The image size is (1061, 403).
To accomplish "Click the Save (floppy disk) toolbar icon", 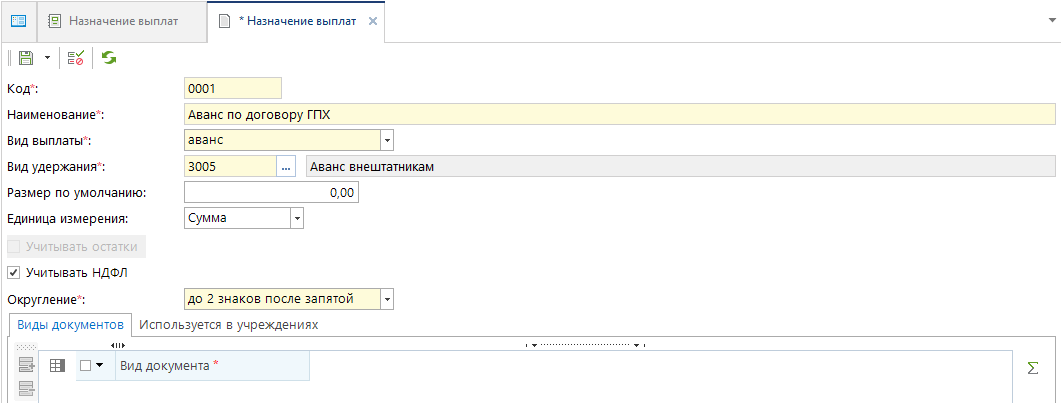I will pyautogui.click(x=27, y=59).
